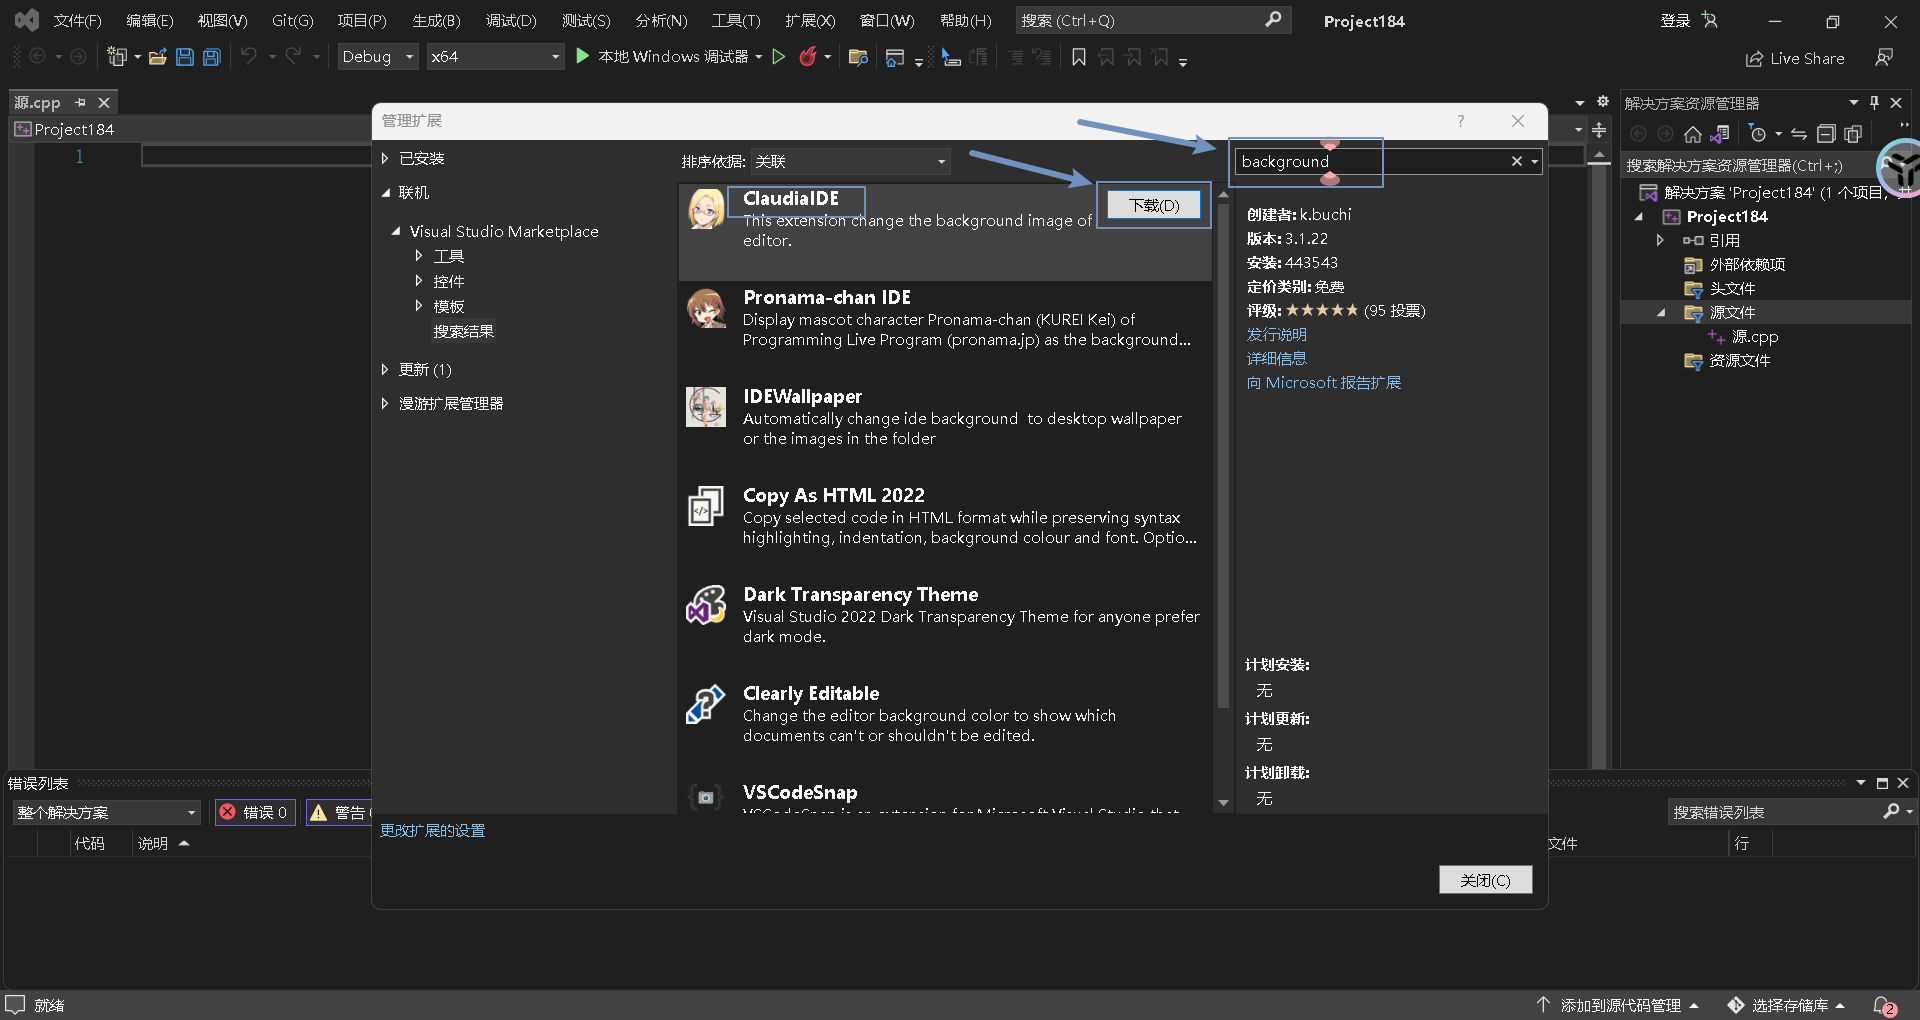
Task: Expand the Installed category
Action: pos(385,158)
